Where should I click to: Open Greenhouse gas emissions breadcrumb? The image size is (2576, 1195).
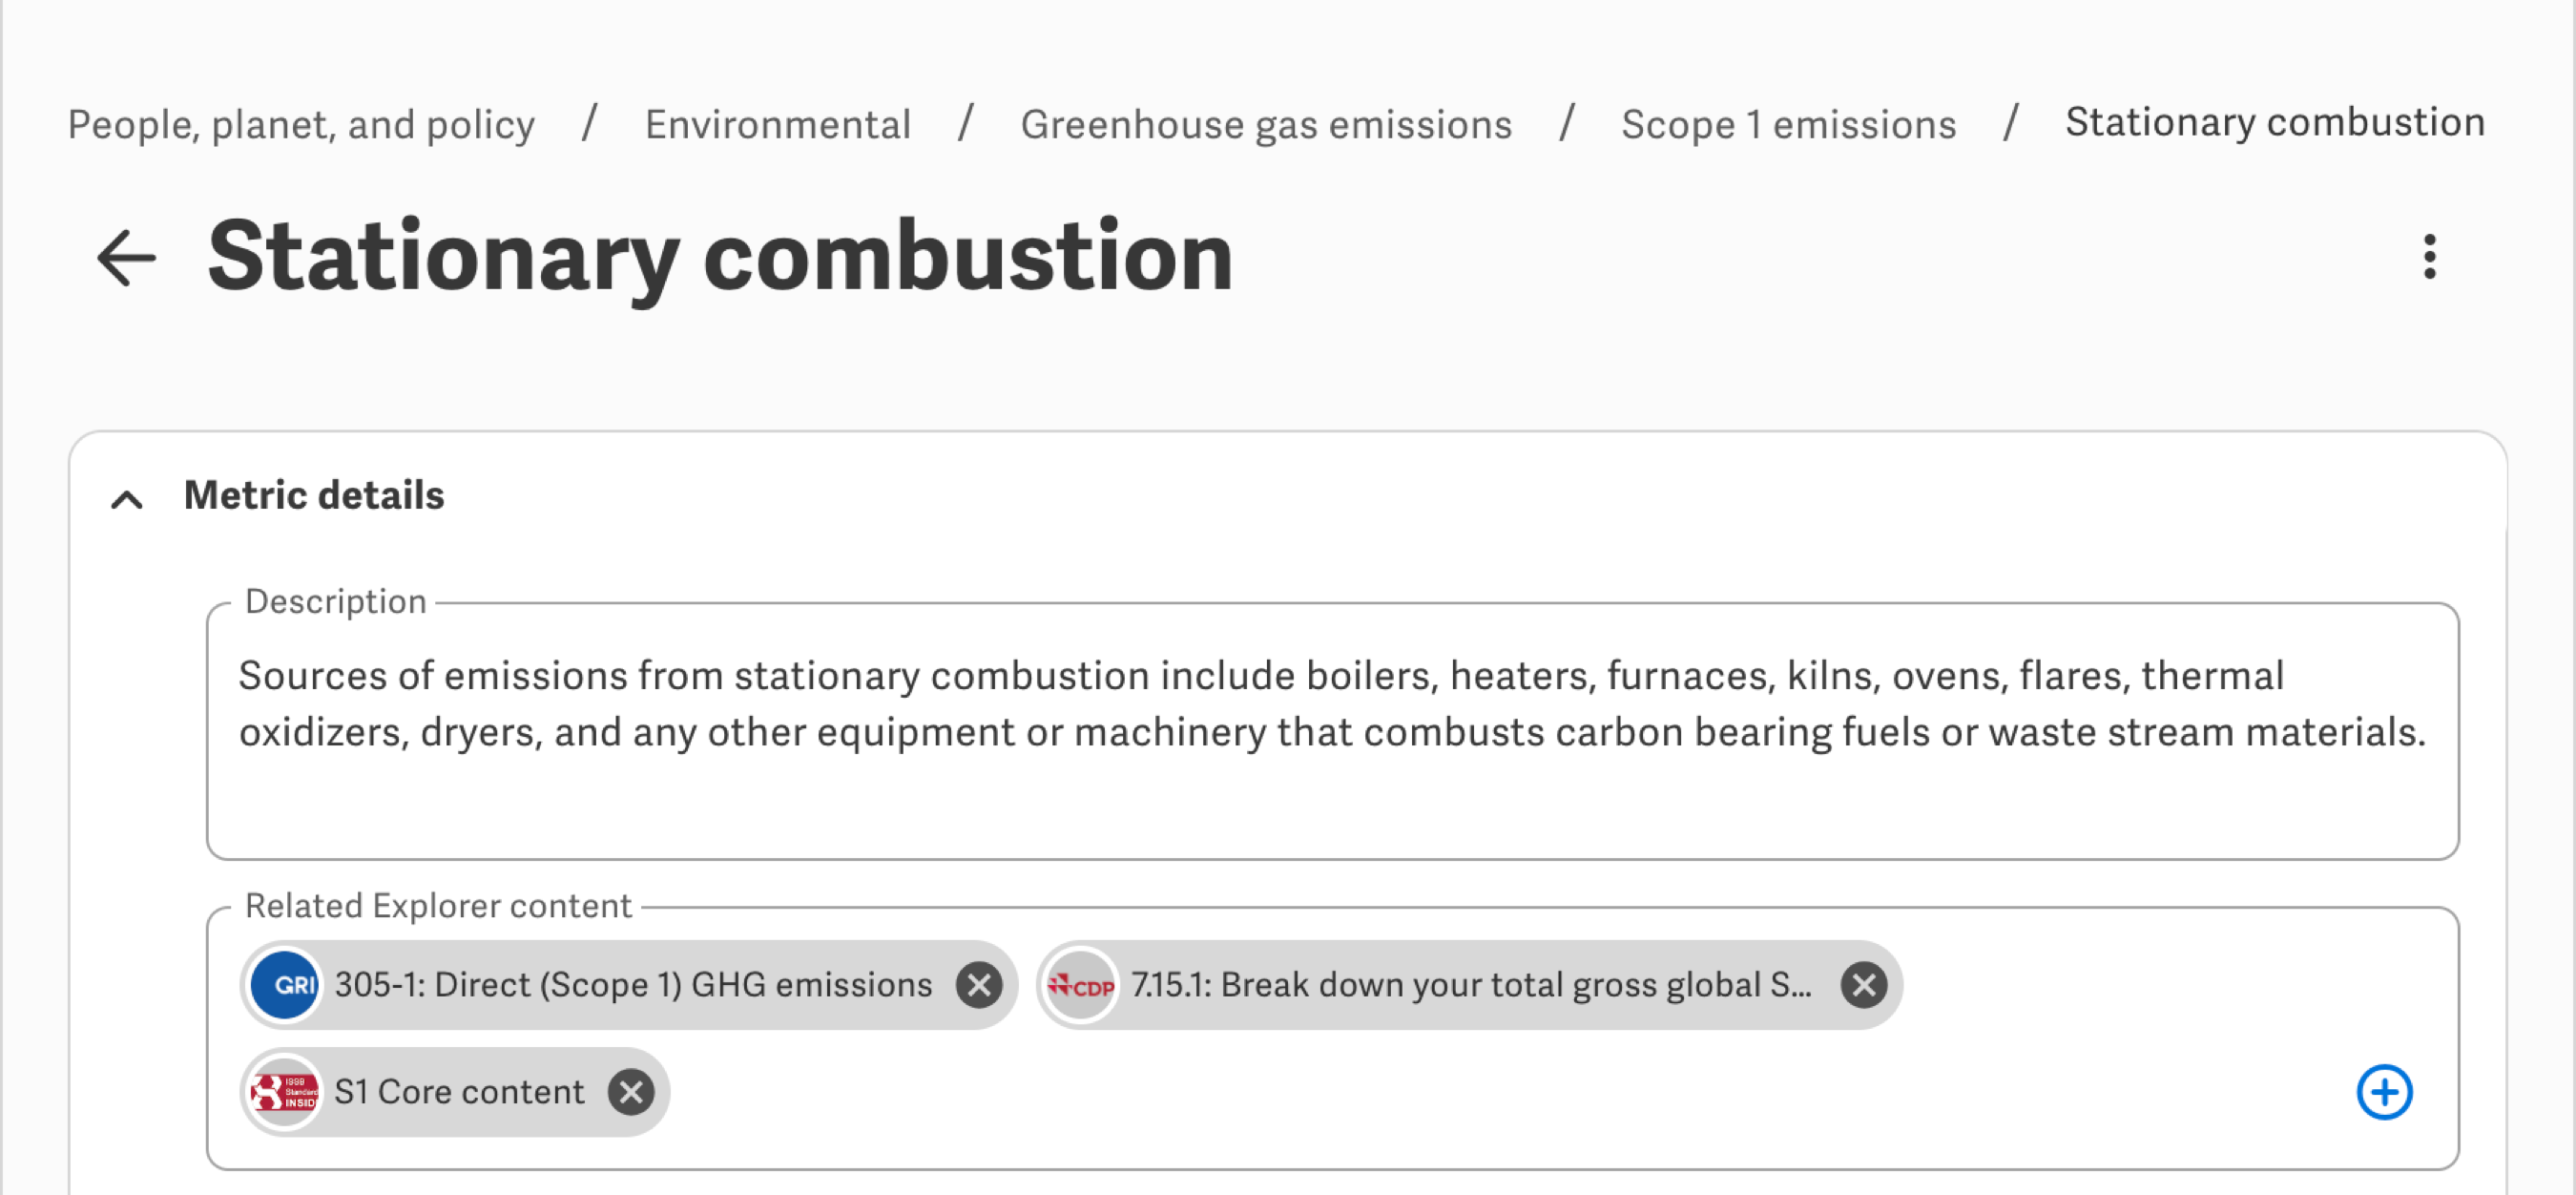coord(1265,125)
